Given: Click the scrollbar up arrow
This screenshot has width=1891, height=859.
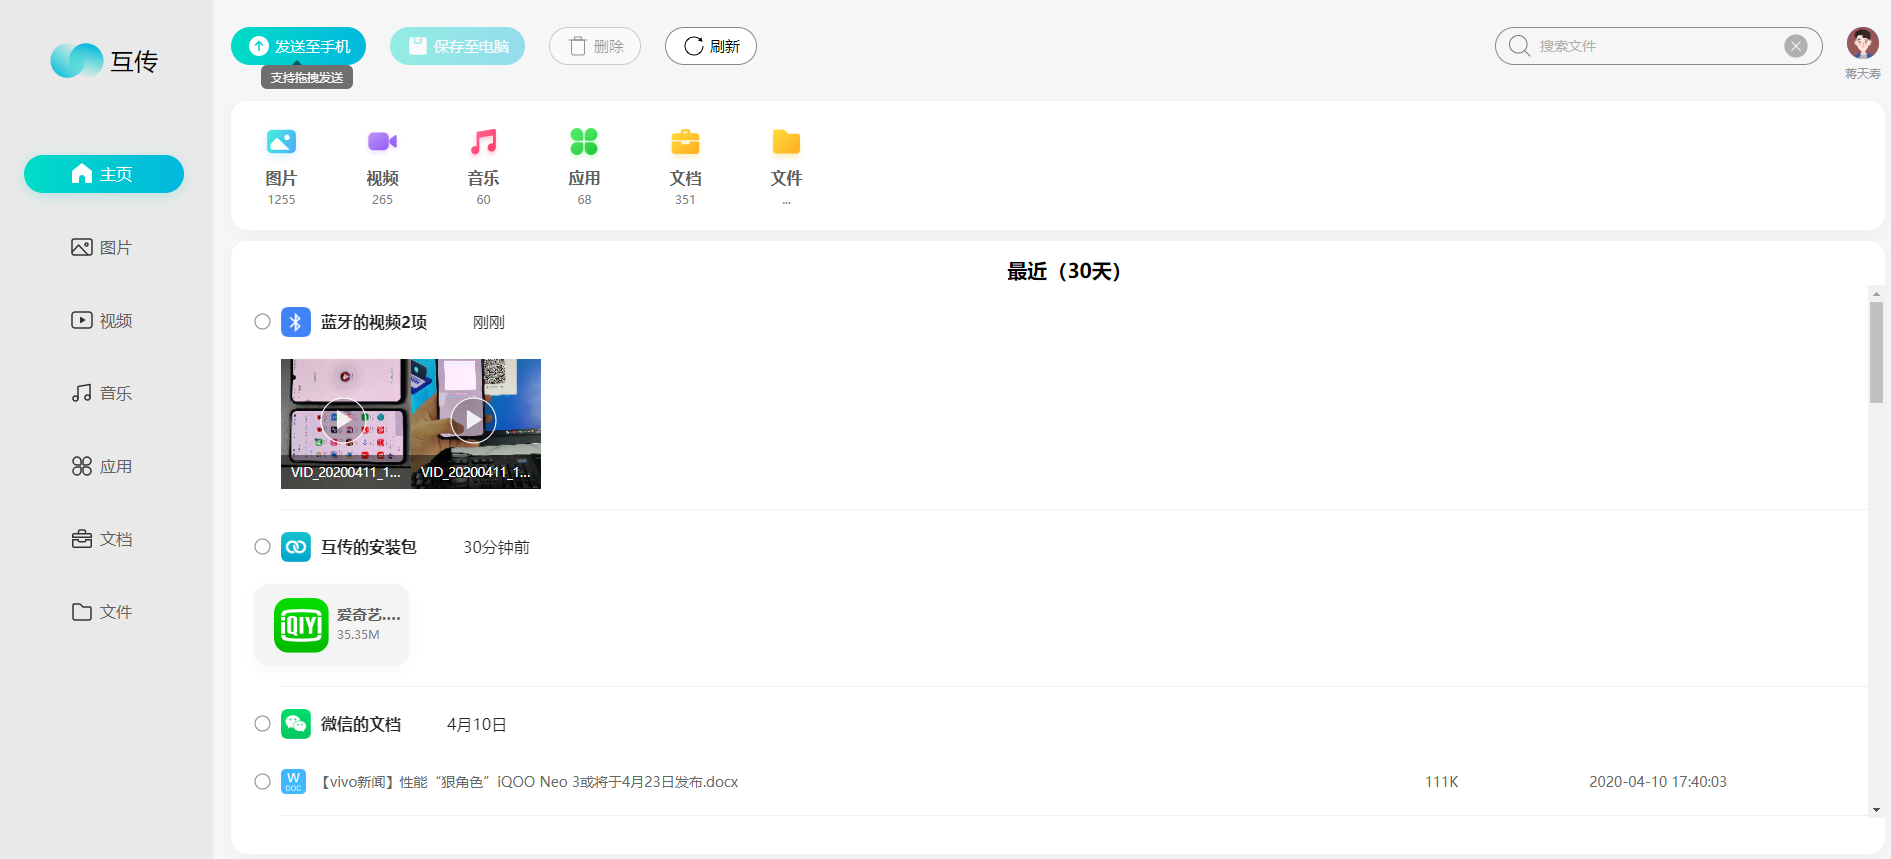Looking at the screenshot, I should (1876, 293).
